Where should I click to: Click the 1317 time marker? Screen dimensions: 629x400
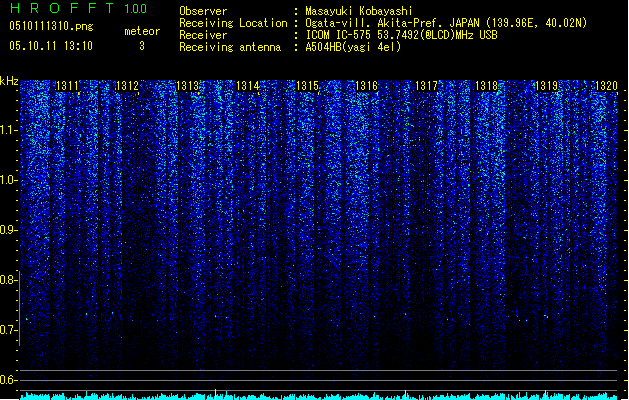426,86
